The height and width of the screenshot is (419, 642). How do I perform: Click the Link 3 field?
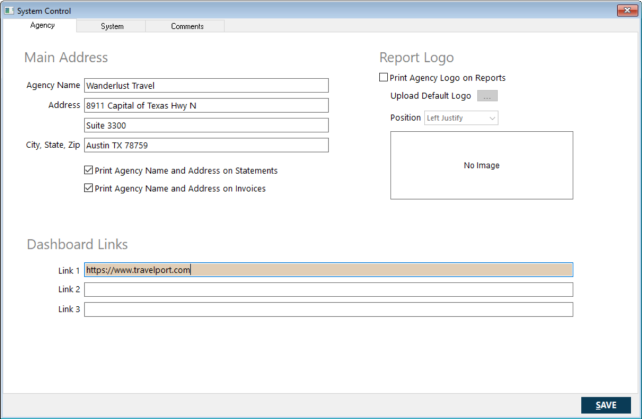328,310
